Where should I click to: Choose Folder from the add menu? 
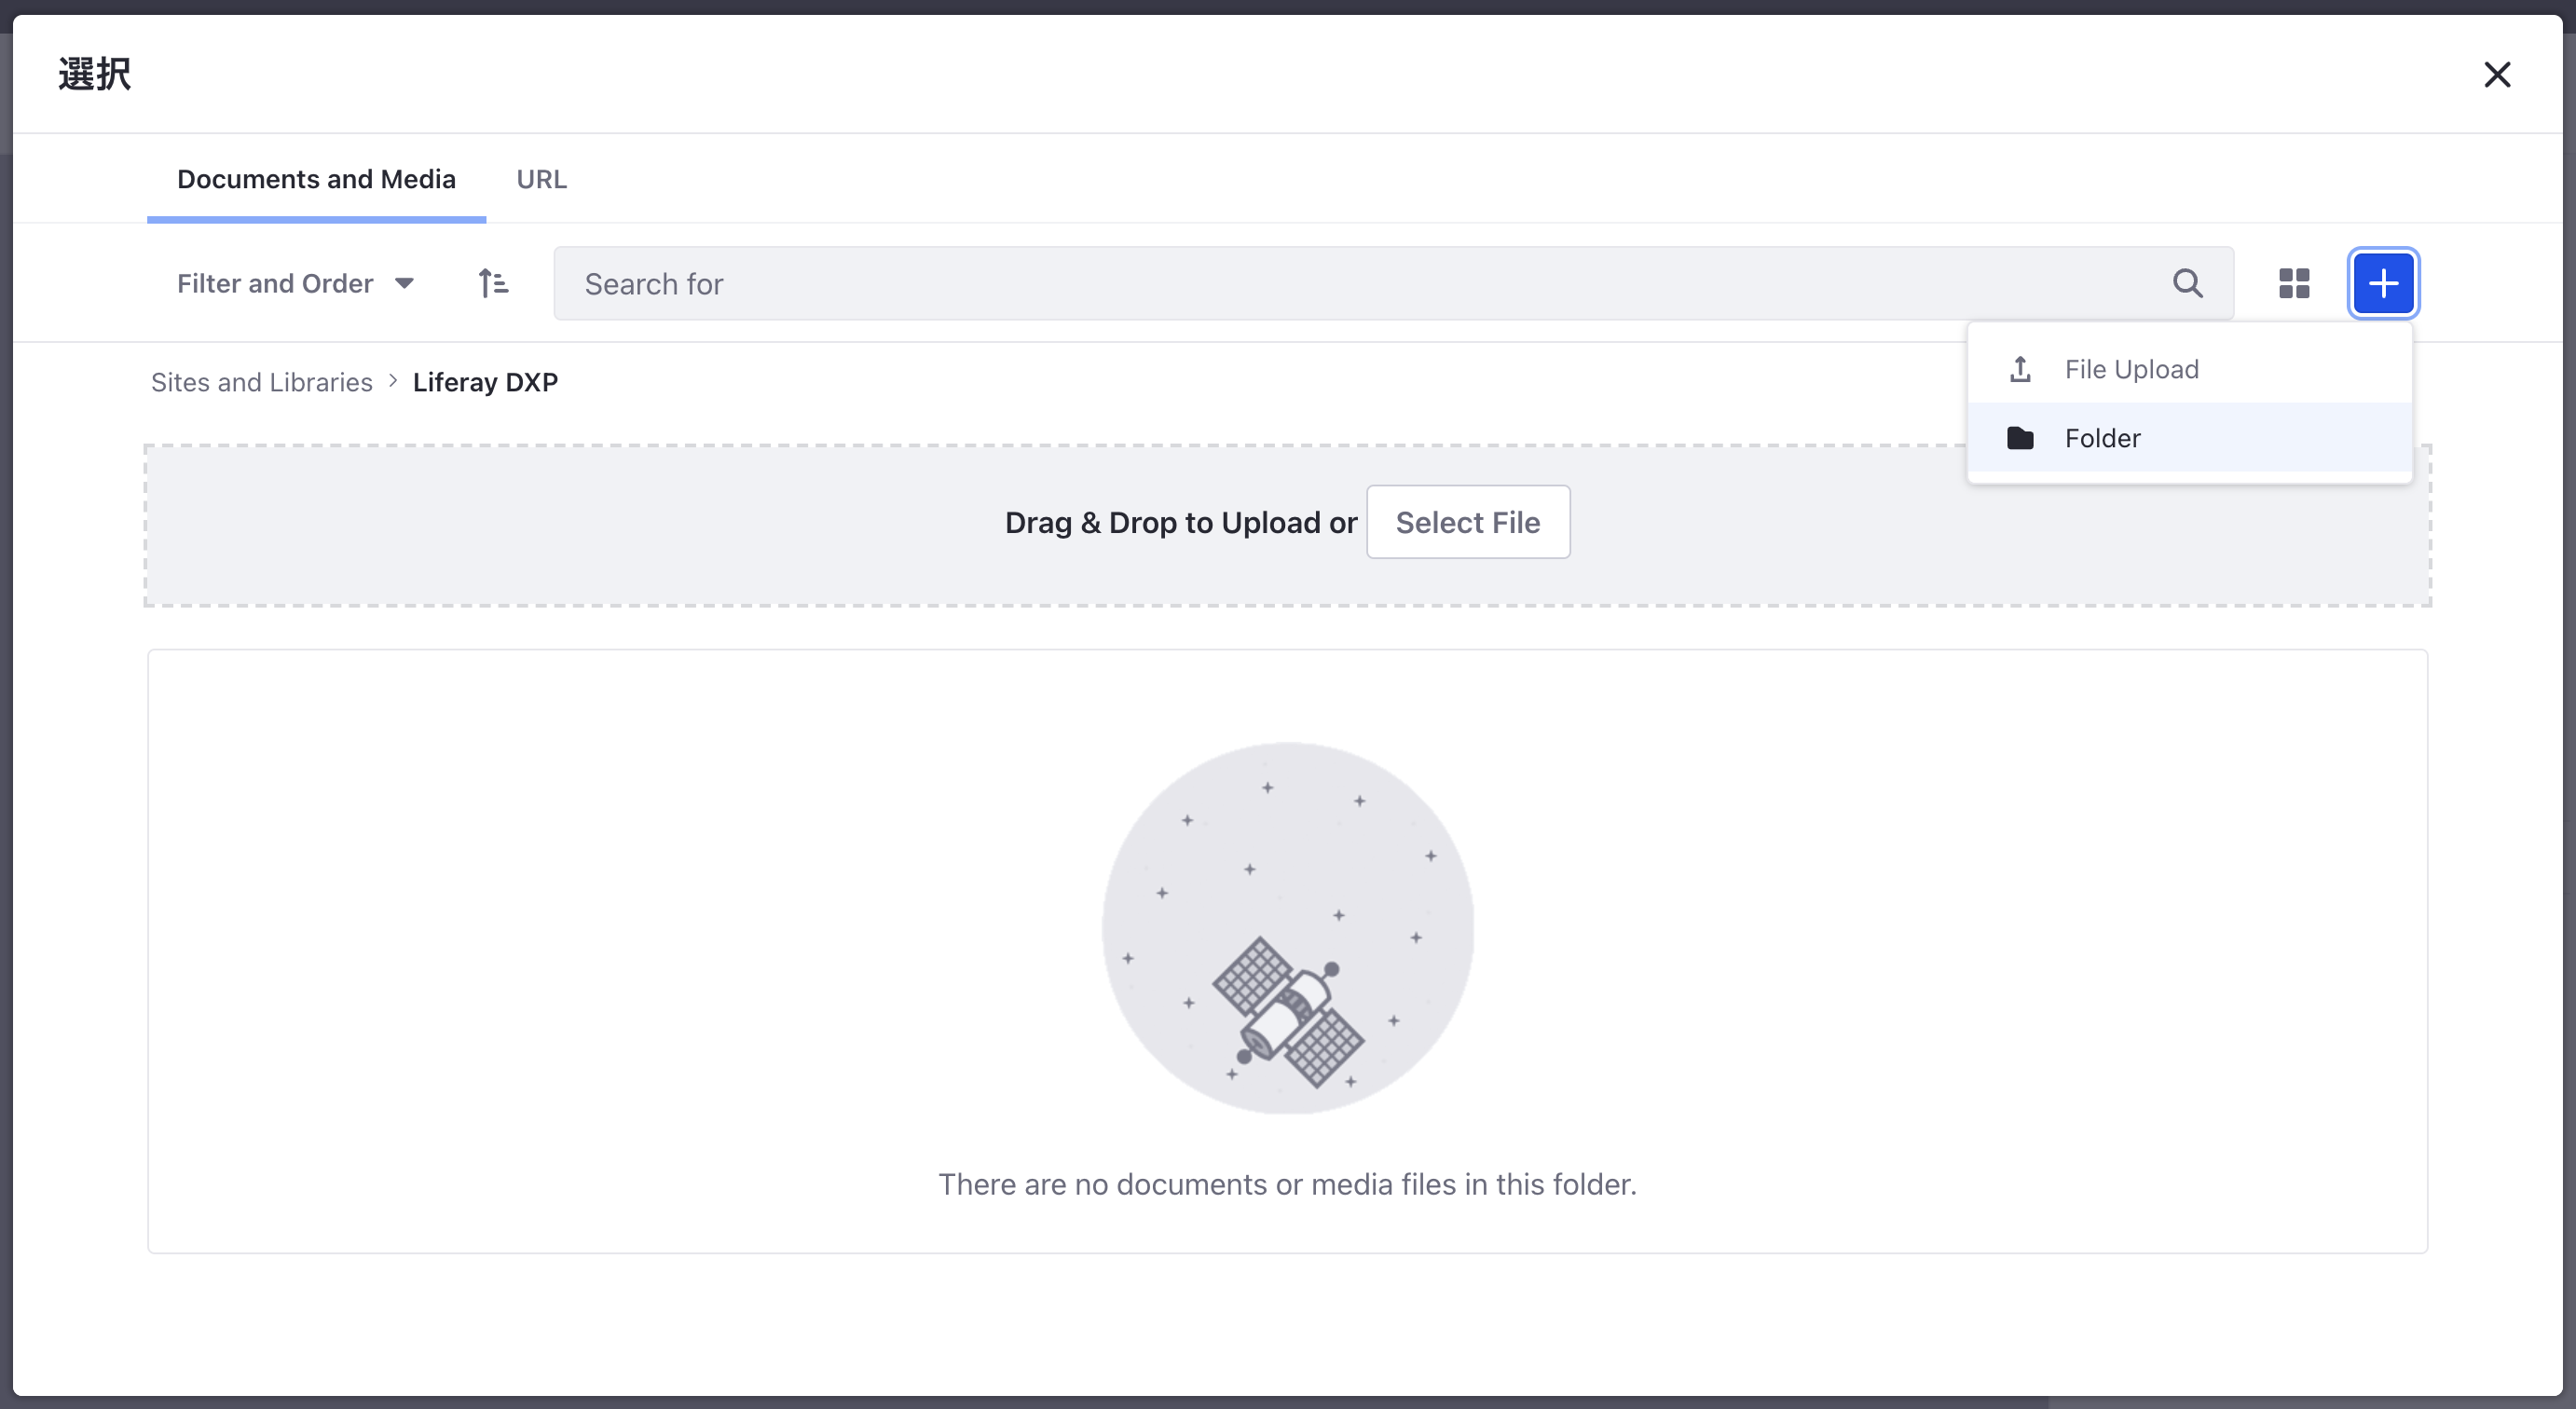tap(2102, 438)
